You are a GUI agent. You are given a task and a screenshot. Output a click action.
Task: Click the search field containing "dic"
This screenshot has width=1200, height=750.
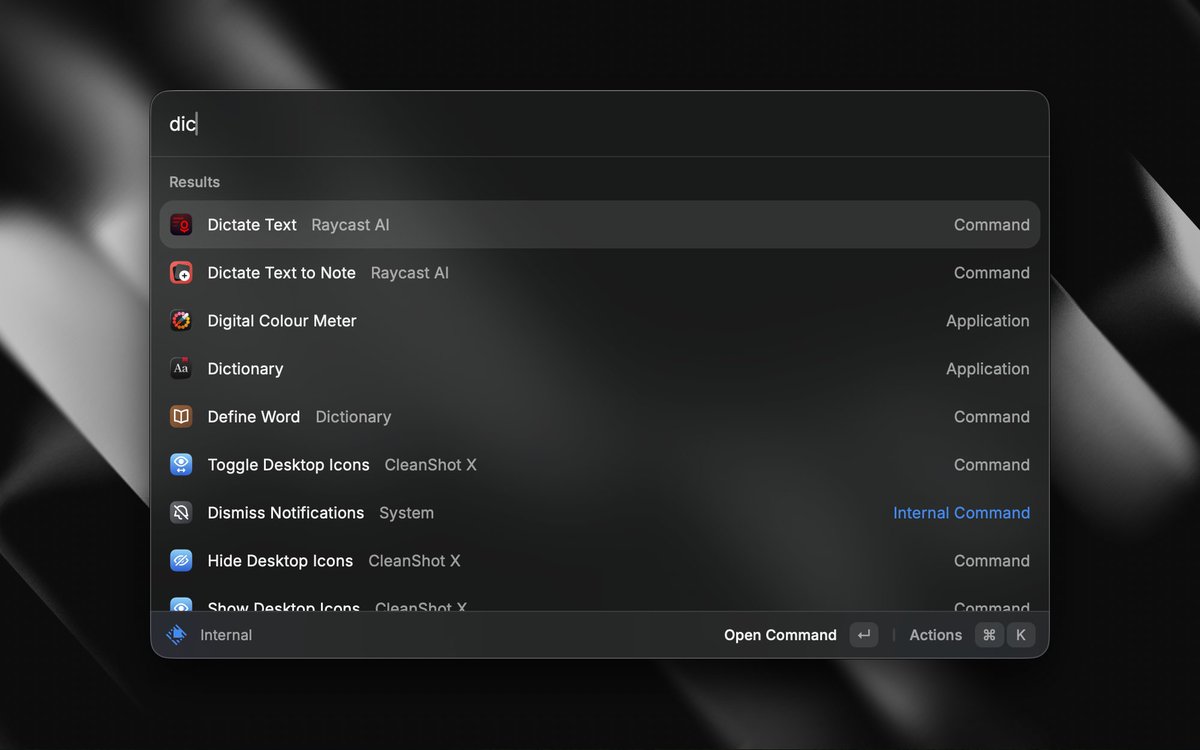coord(600,124)
